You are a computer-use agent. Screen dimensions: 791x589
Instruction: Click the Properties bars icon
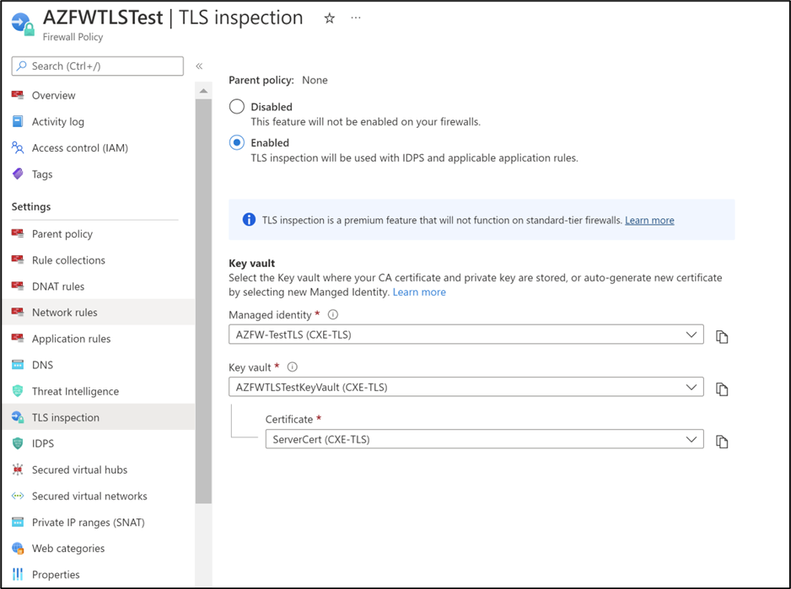pos(18,574)
